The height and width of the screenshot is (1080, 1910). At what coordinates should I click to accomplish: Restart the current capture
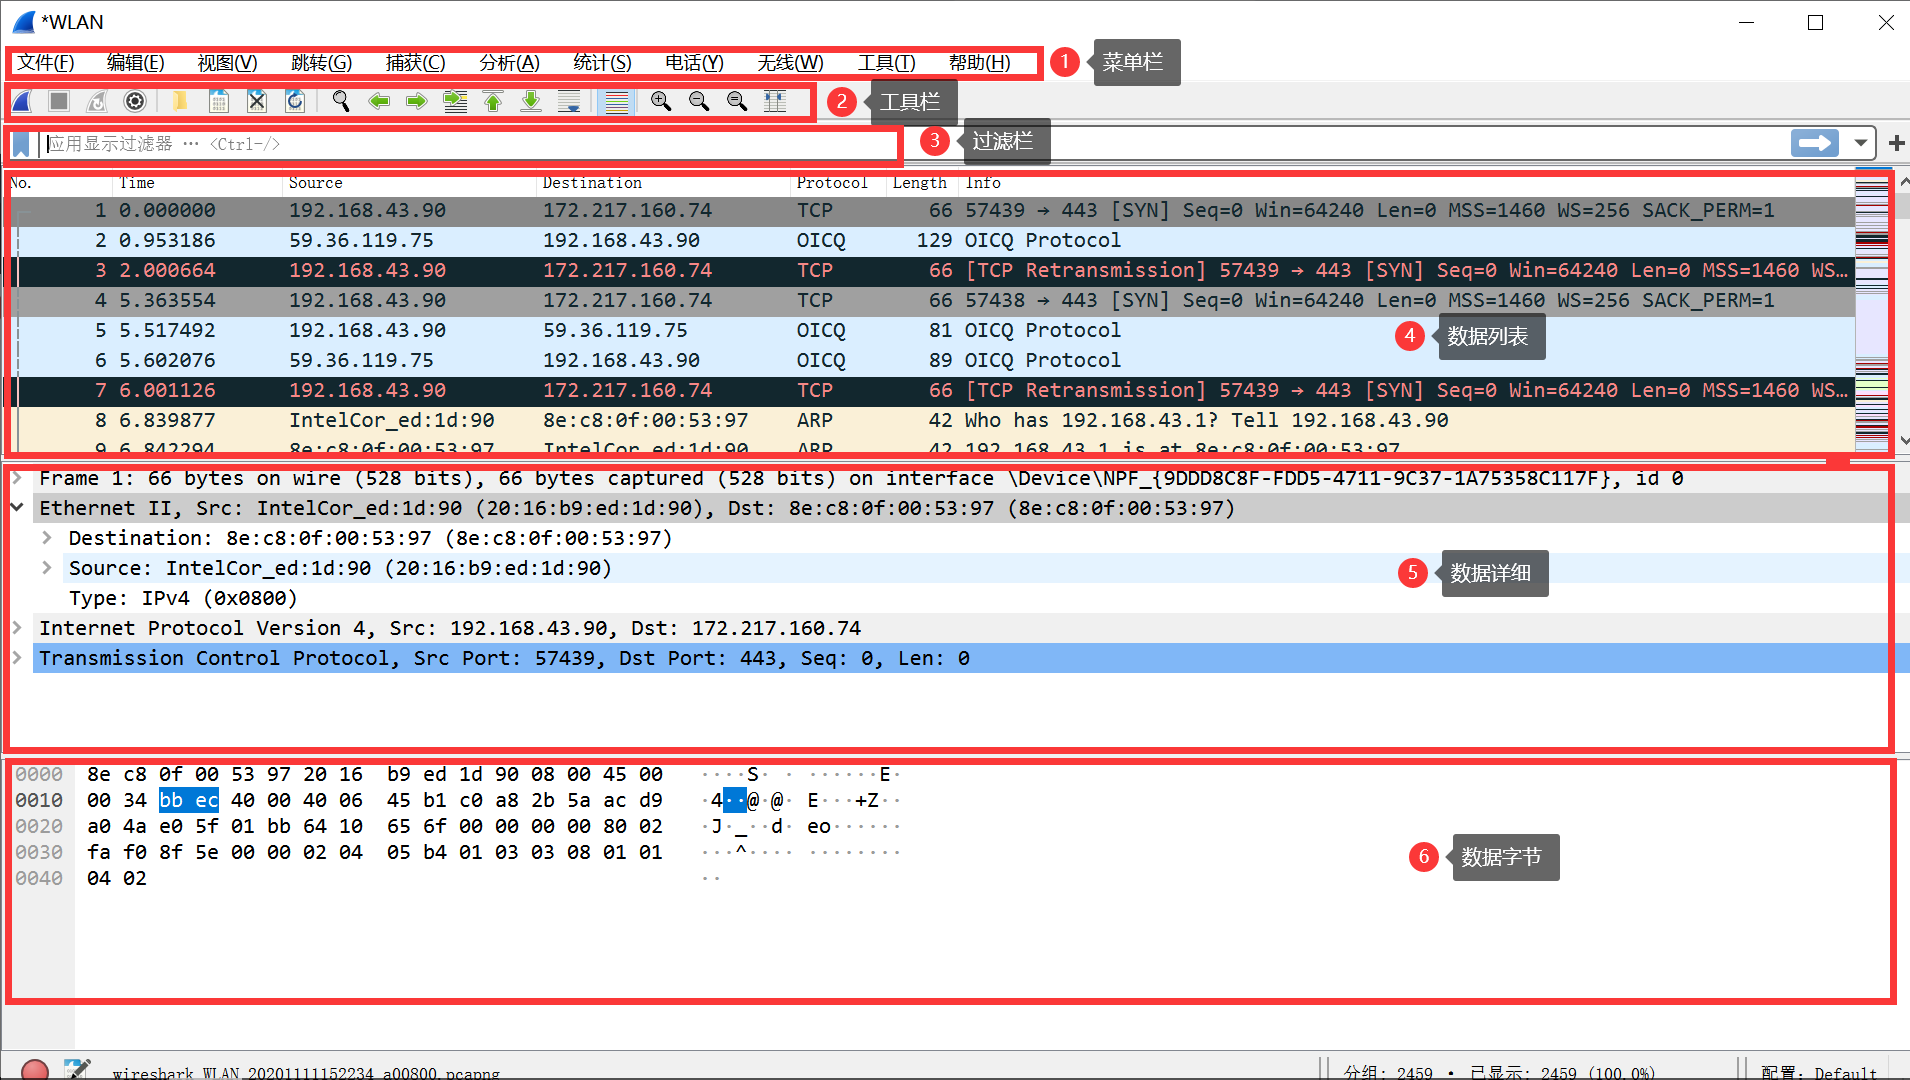click(97, 101)
